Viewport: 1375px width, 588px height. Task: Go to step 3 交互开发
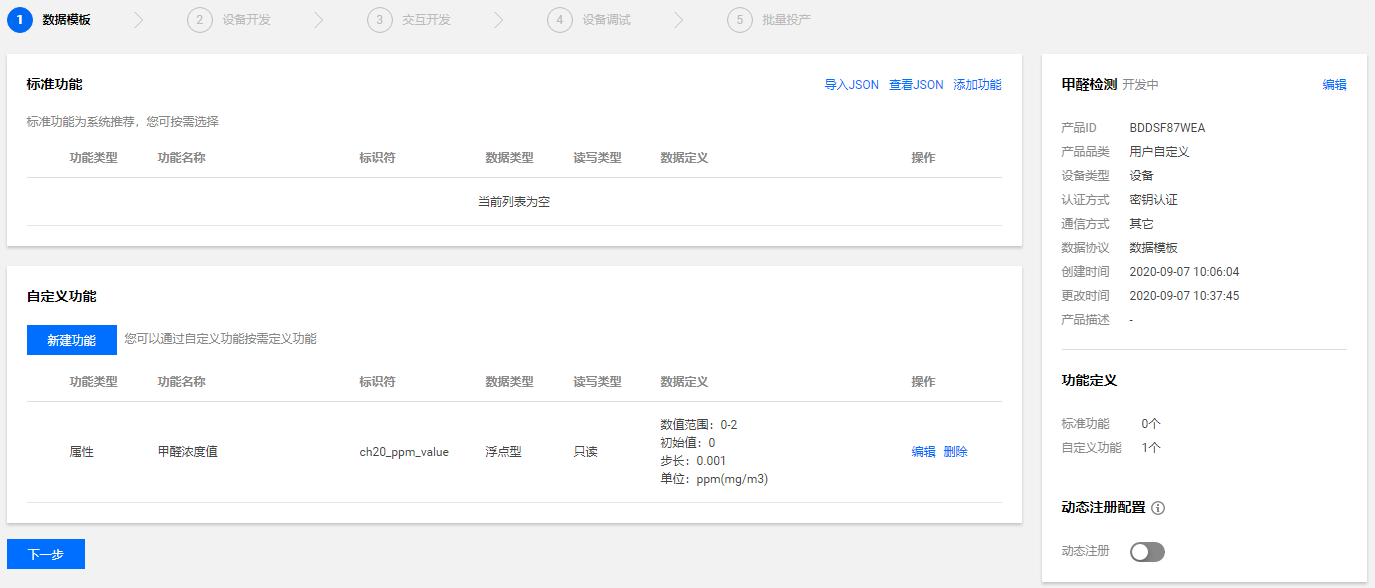coord(409,20)
